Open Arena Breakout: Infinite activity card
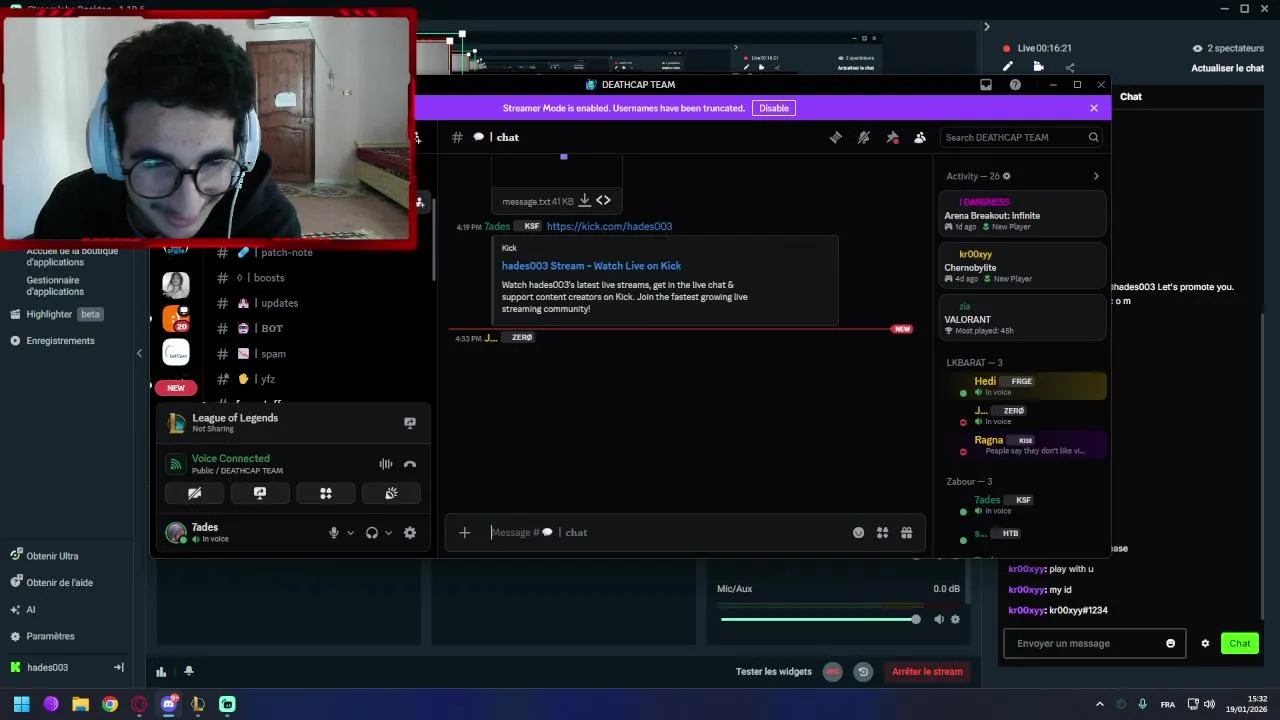Image resolution: width=1280 pixels, height=720 pixels. point(1023,214)
